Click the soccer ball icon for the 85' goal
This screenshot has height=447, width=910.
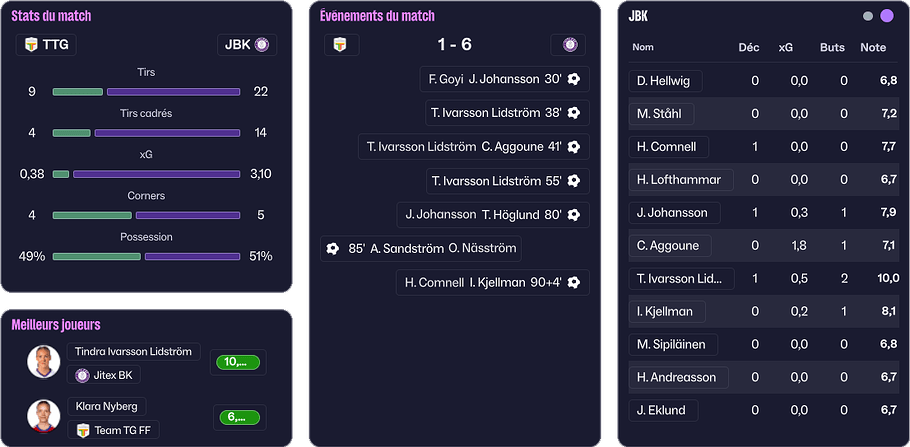[333, 249]
